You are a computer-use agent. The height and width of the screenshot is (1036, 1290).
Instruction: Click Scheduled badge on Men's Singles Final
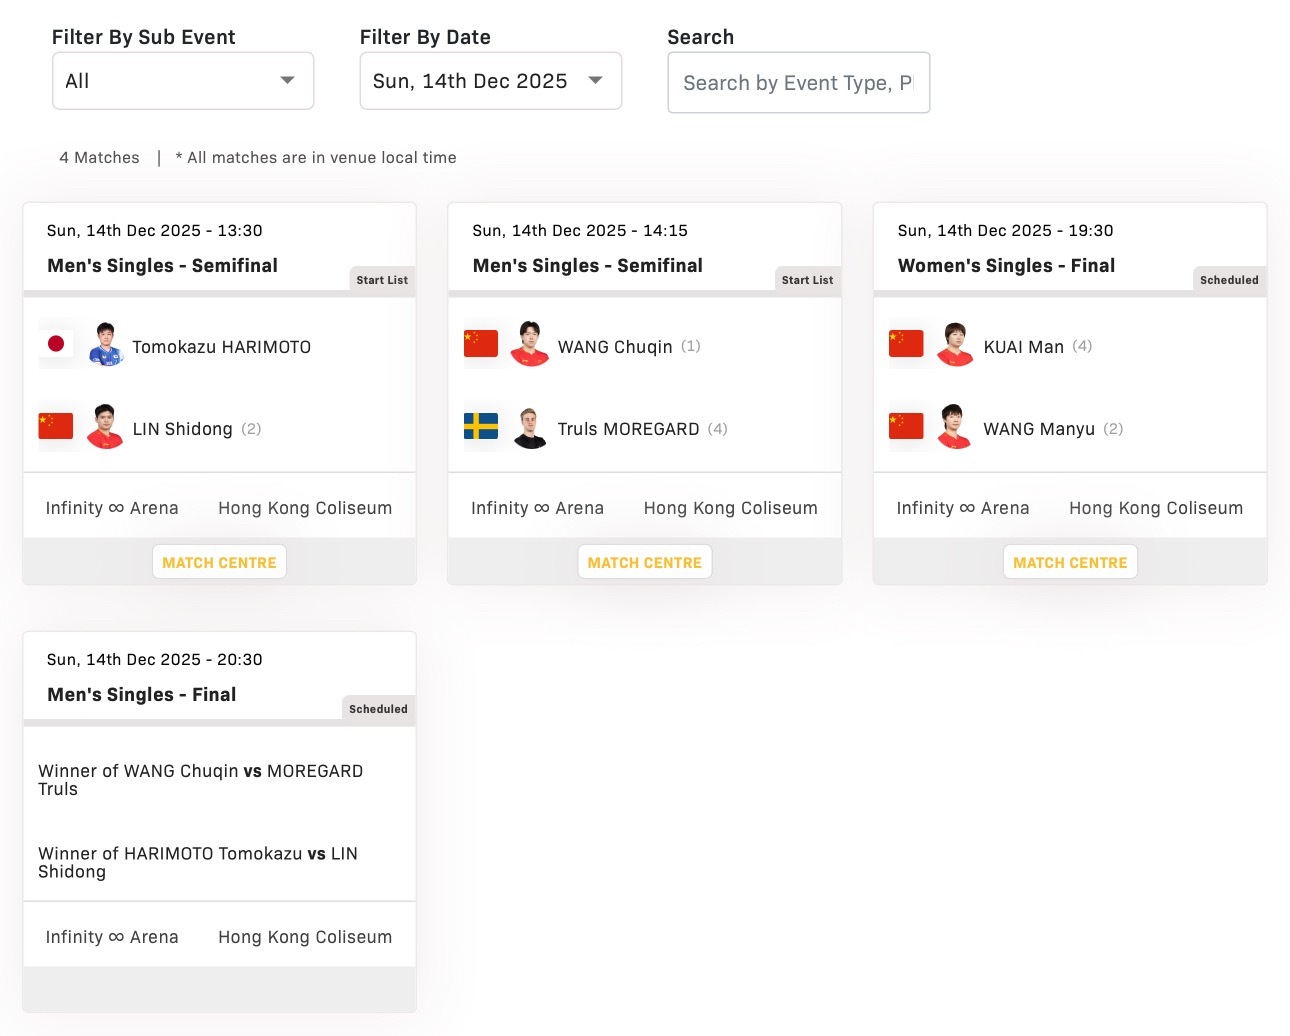pyautogui.click(x=378, y=709)
